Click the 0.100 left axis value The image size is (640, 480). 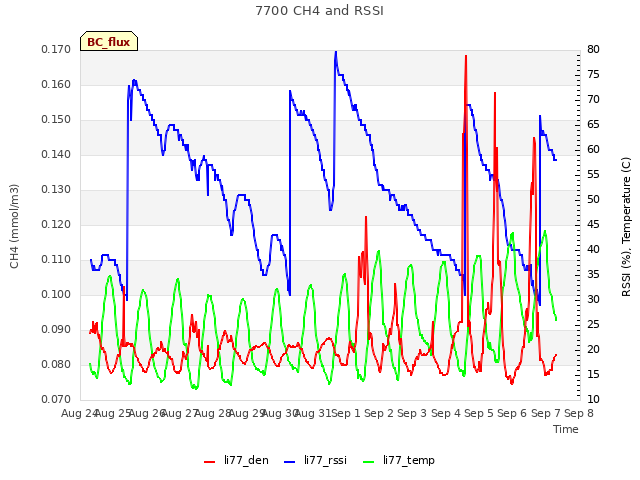click(x=56, y=294)
